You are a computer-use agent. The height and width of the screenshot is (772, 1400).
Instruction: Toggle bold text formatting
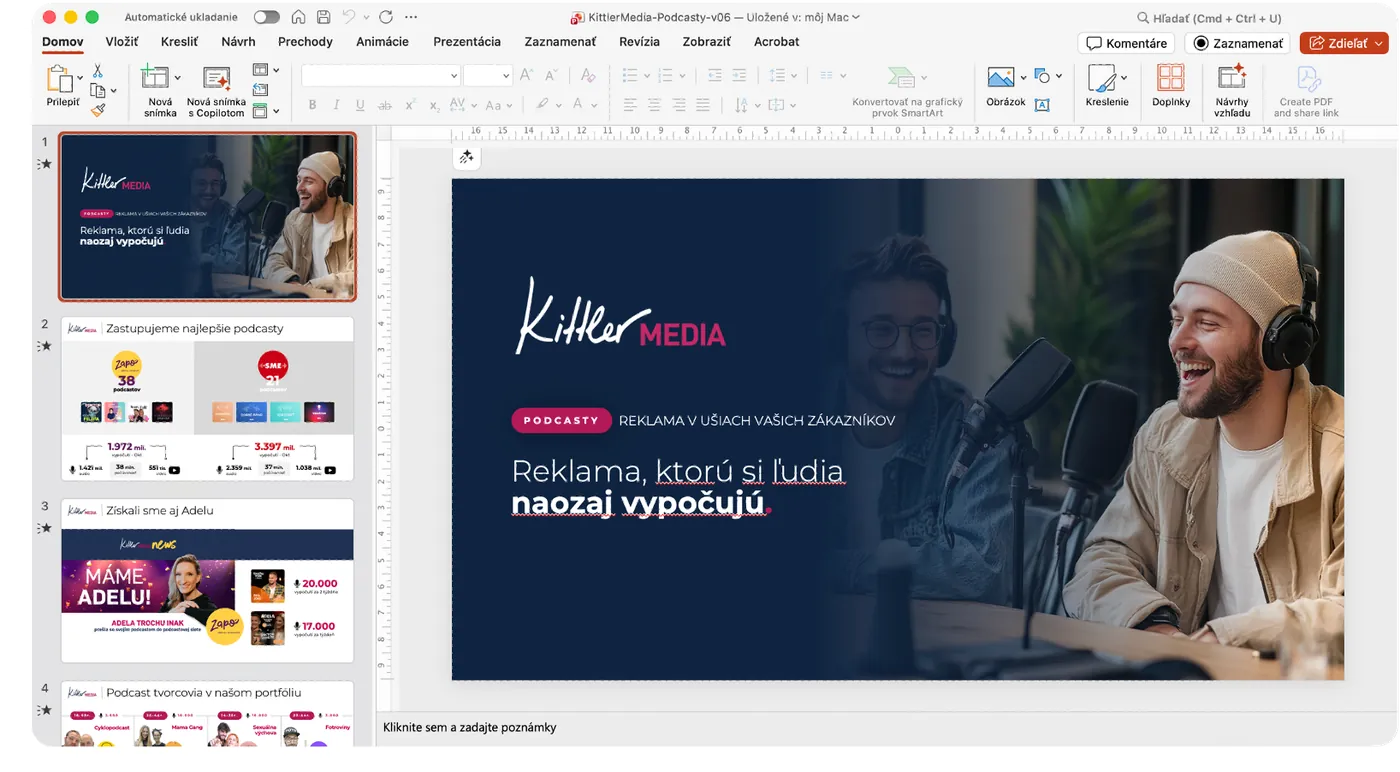point(312,105)
